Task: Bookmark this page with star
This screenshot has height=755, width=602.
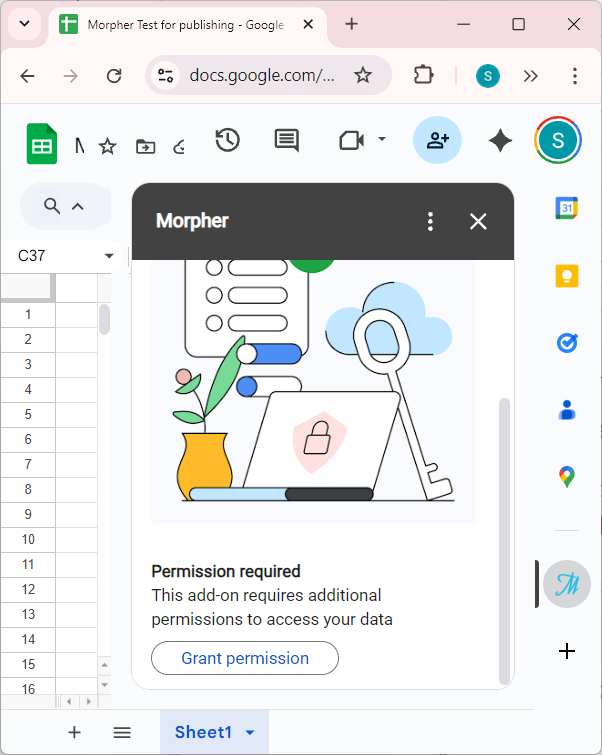Action: pyautogui.click(x=363, y=75)
